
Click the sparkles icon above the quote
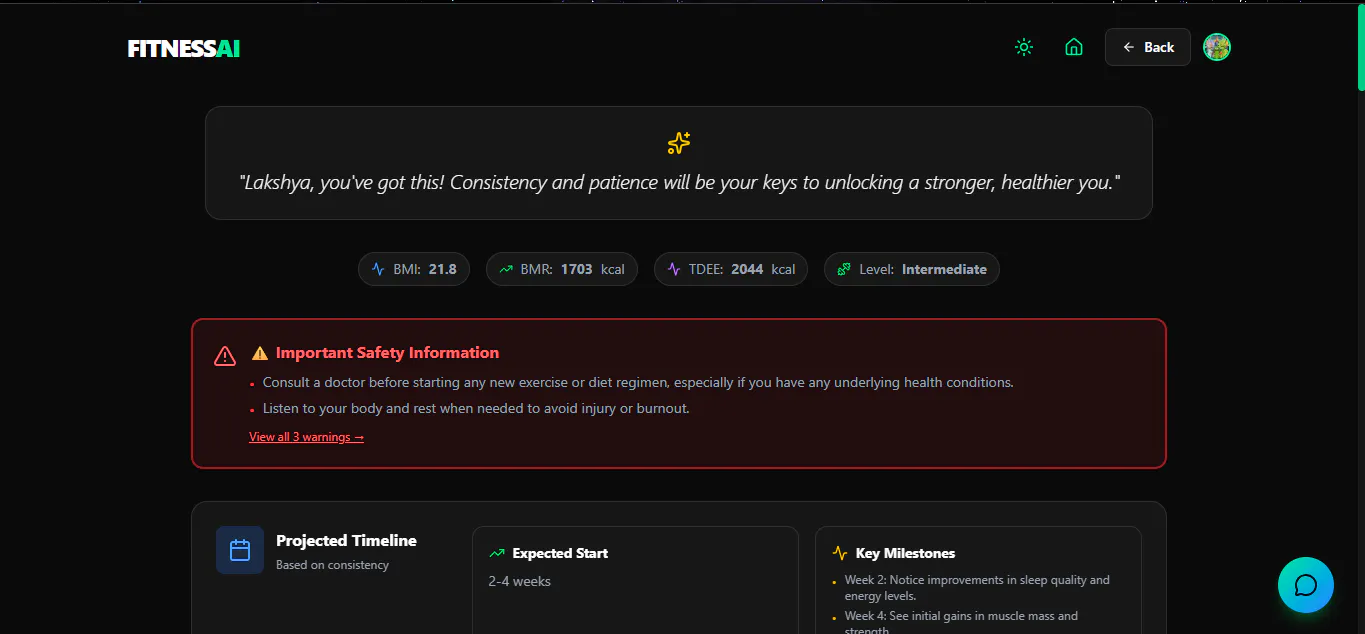(x=679, y=143)
